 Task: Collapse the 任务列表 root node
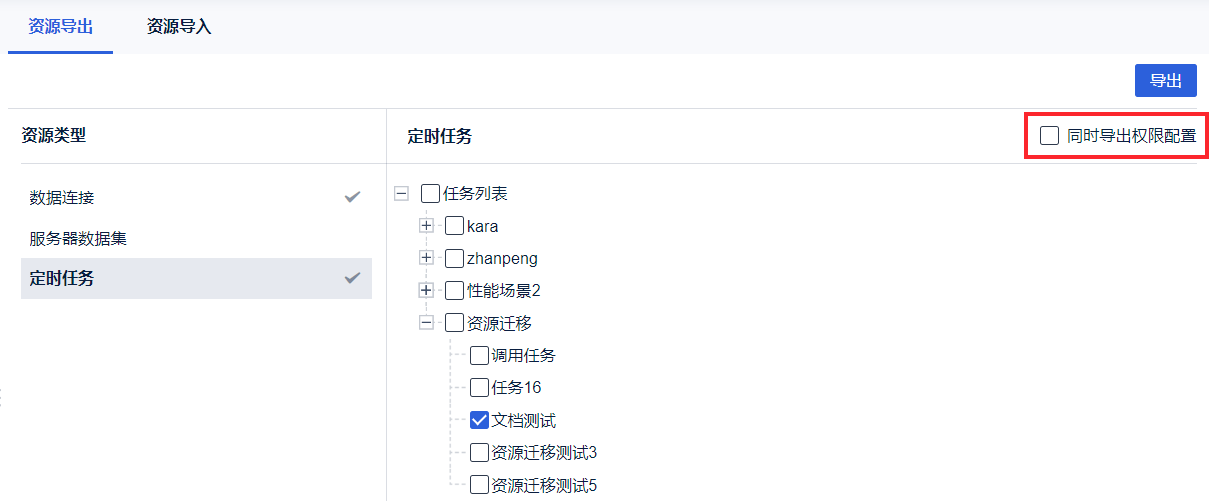pyautogui.click(x=402, y=194)
